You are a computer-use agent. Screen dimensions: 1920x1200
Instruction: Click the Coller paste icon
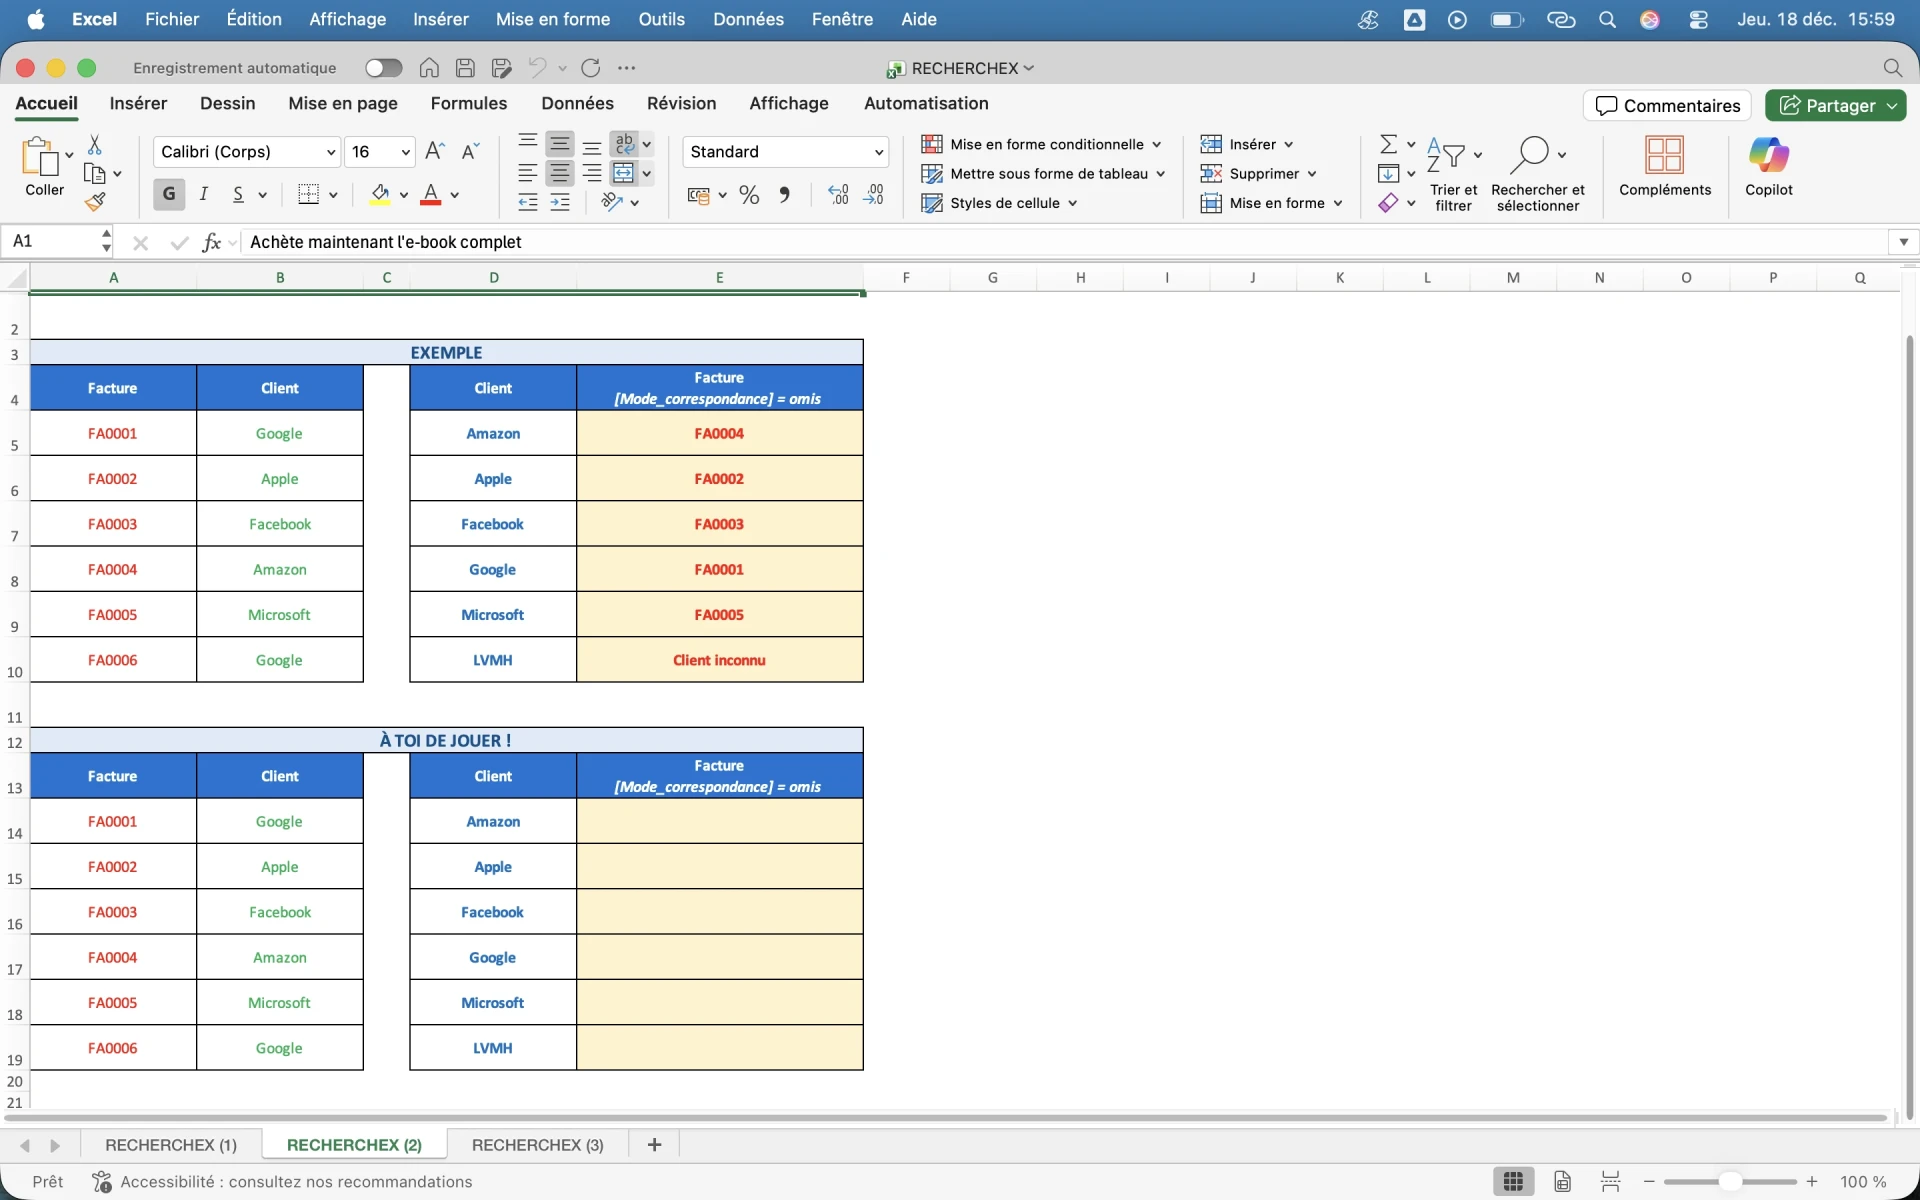tap(39, 157)
